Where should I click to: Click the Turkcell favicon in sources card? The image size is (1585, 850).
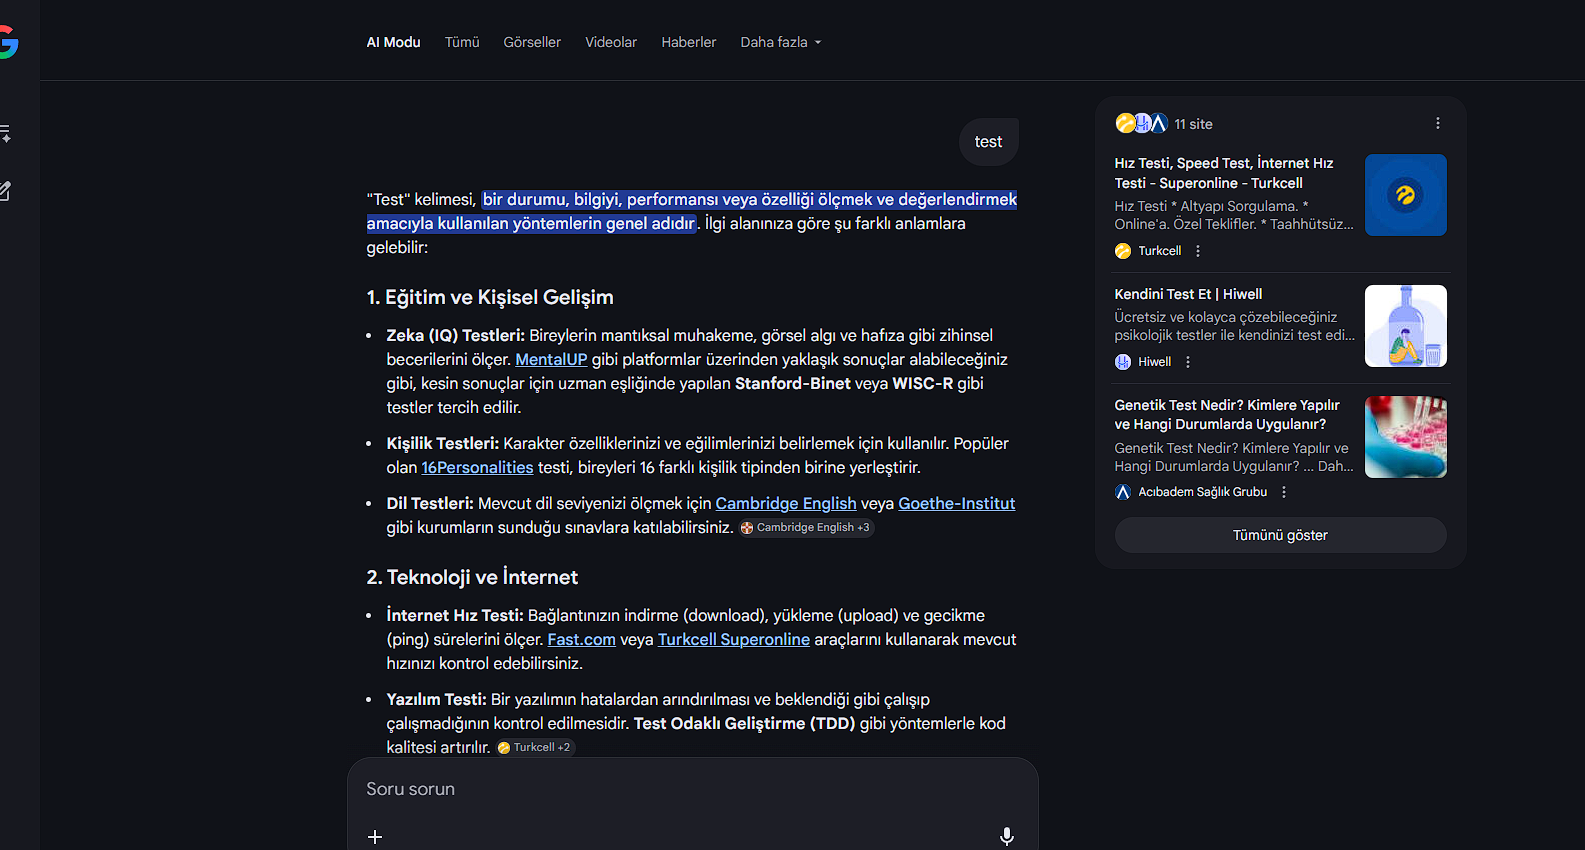[1123, 251]
